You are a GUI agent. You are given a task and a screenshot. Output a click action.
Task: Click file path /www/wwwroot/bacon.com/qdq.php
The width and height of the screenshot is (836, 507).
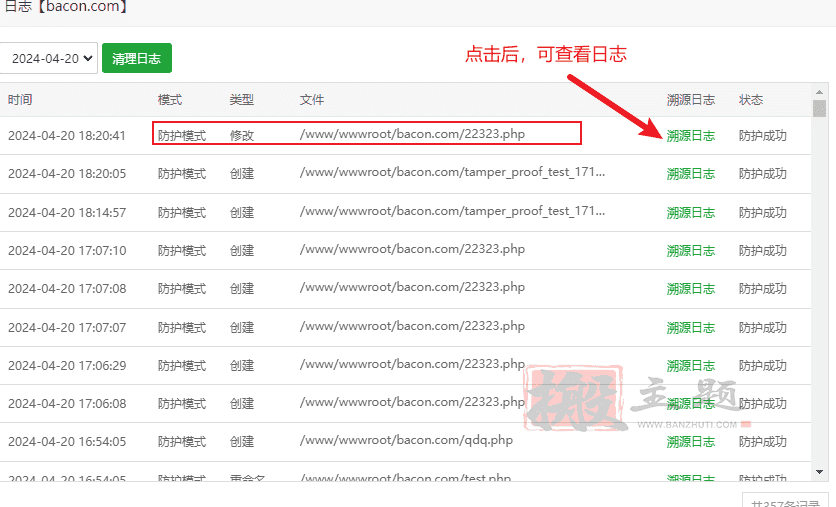click(x=406, y=440)
